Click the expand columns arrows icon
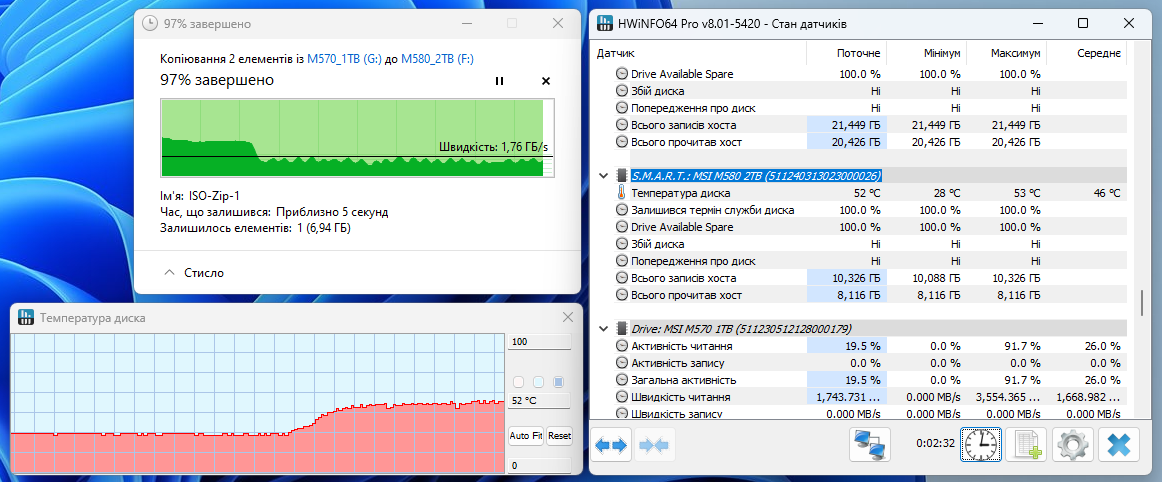 [x=611, y=445]
